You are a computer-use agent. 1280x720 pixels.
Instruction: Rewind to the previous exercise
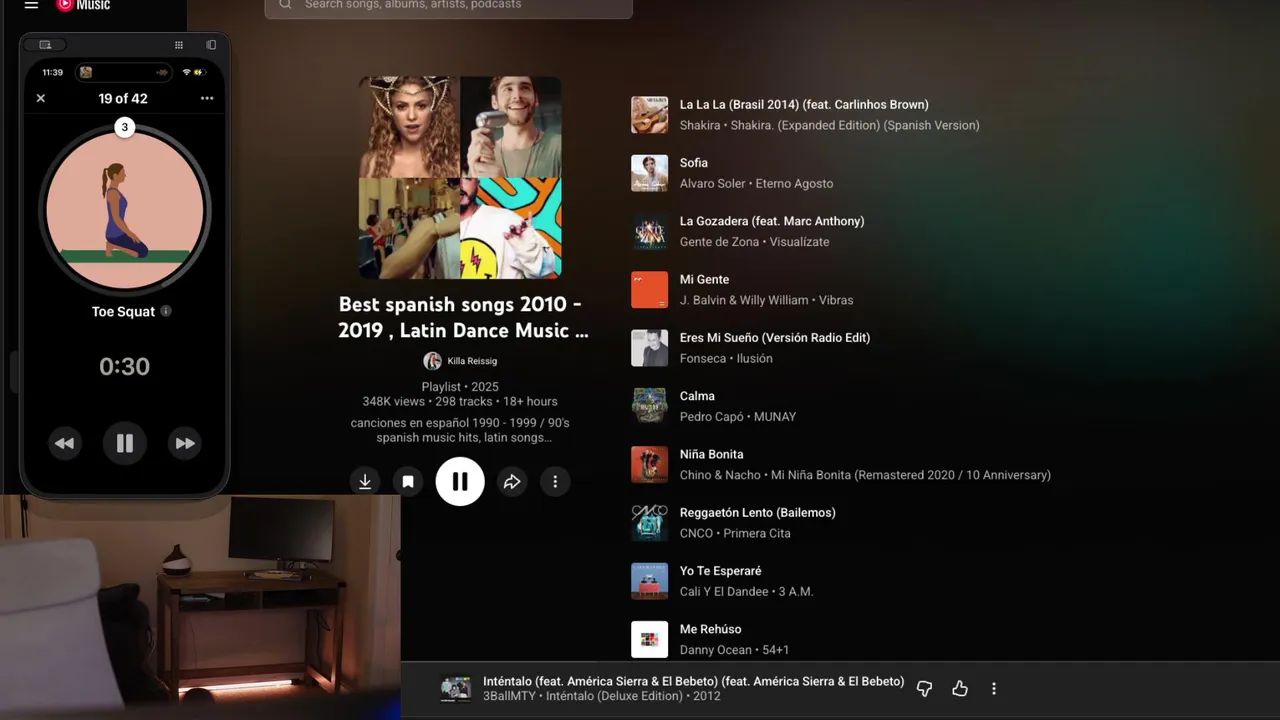pos(64,443)
